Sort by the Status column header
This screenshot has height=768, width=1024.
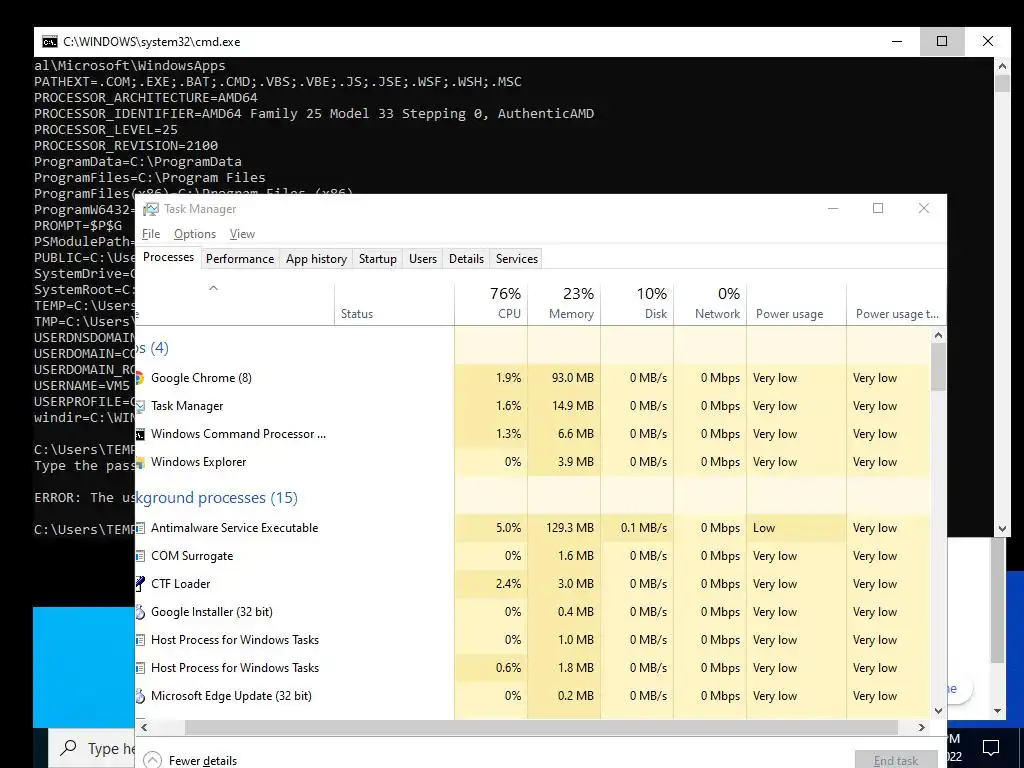point(394,304)
